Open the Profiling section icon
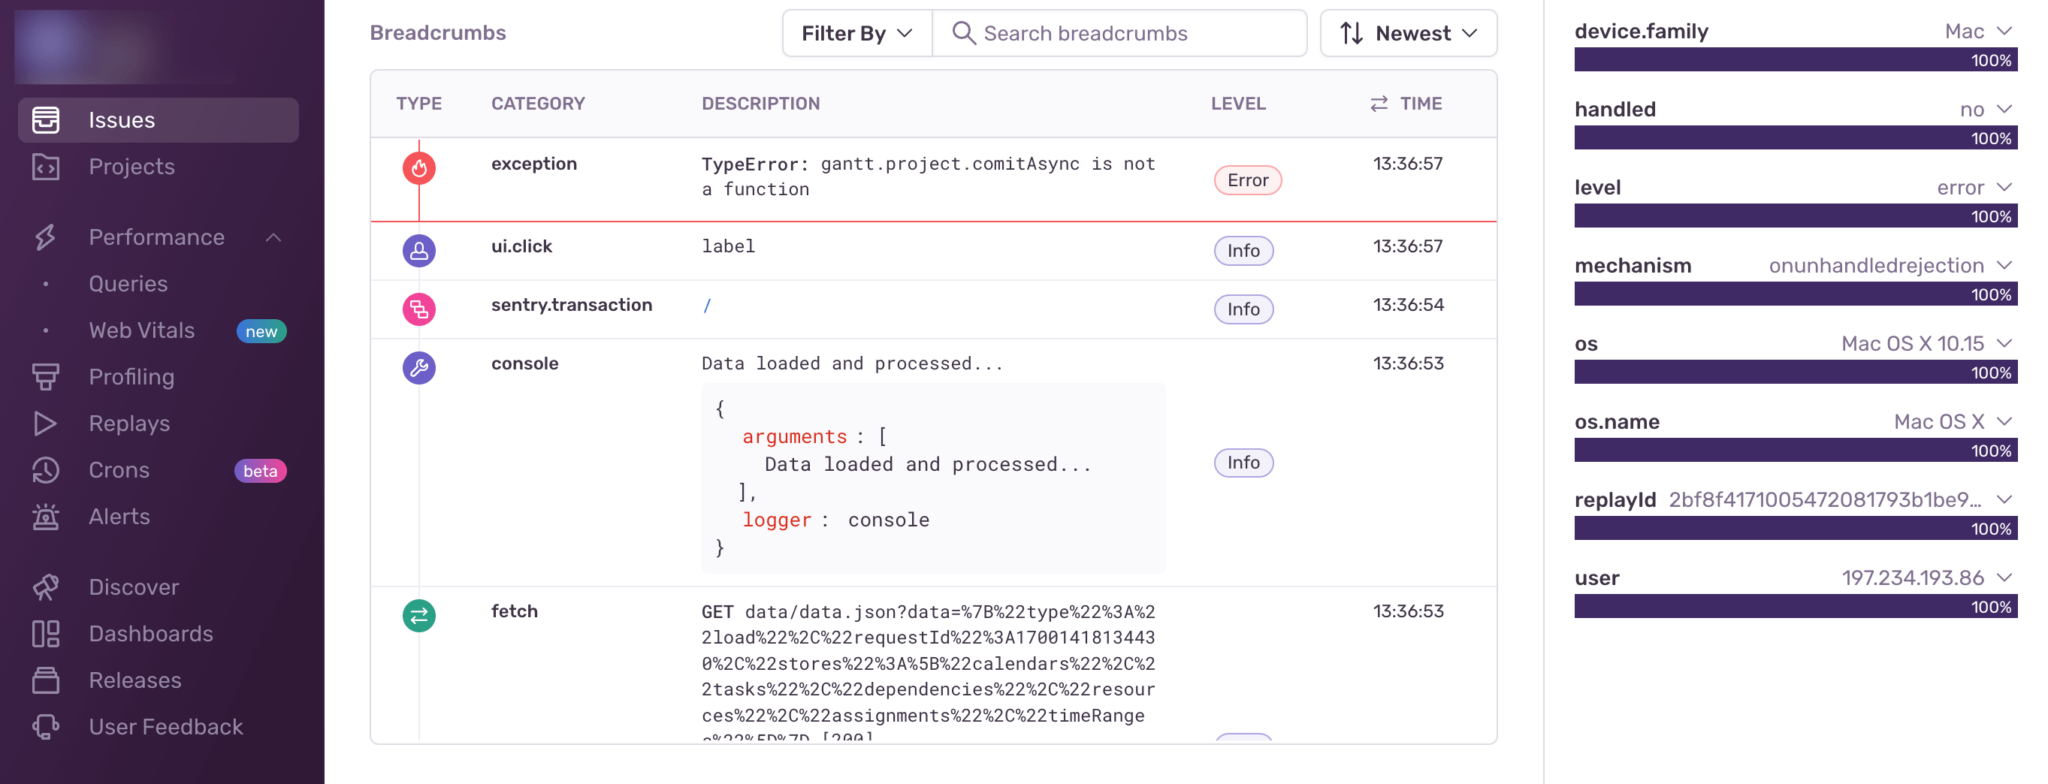The height and width of the screenshot is (784, 2048). [45, 377]
